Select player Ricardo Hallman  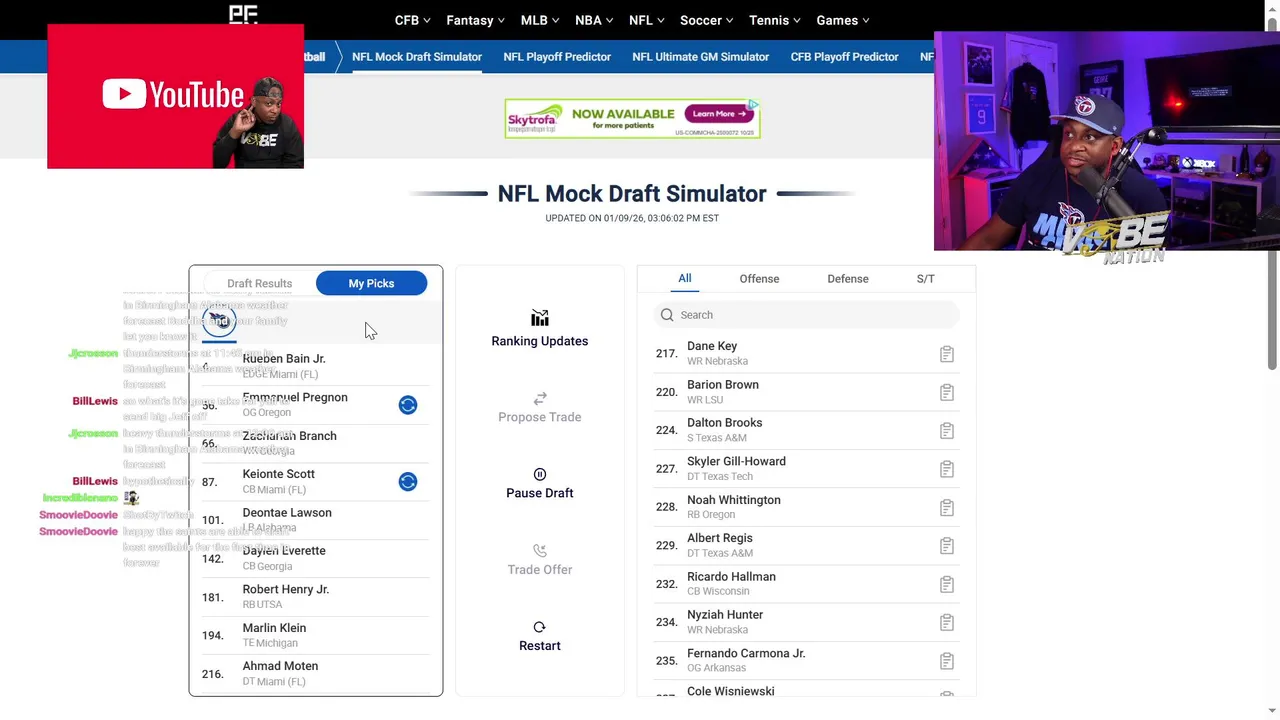(x=731, y=577)
